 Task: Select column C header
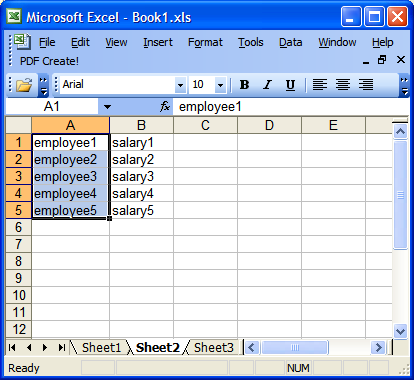click(205, 125)
